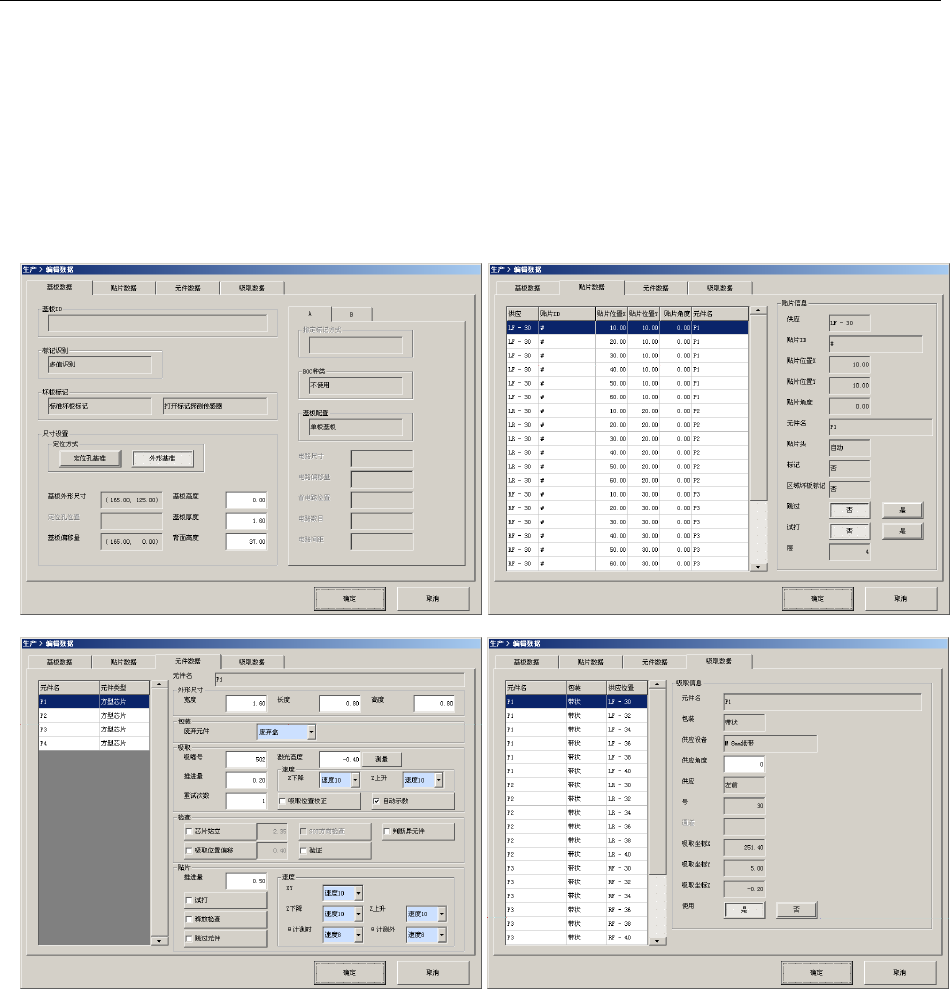Image resolution: width=950 pixels, height=989 pixels.
Task: Tick the 芯片站立 checkbox
Action: click(189, 831)
